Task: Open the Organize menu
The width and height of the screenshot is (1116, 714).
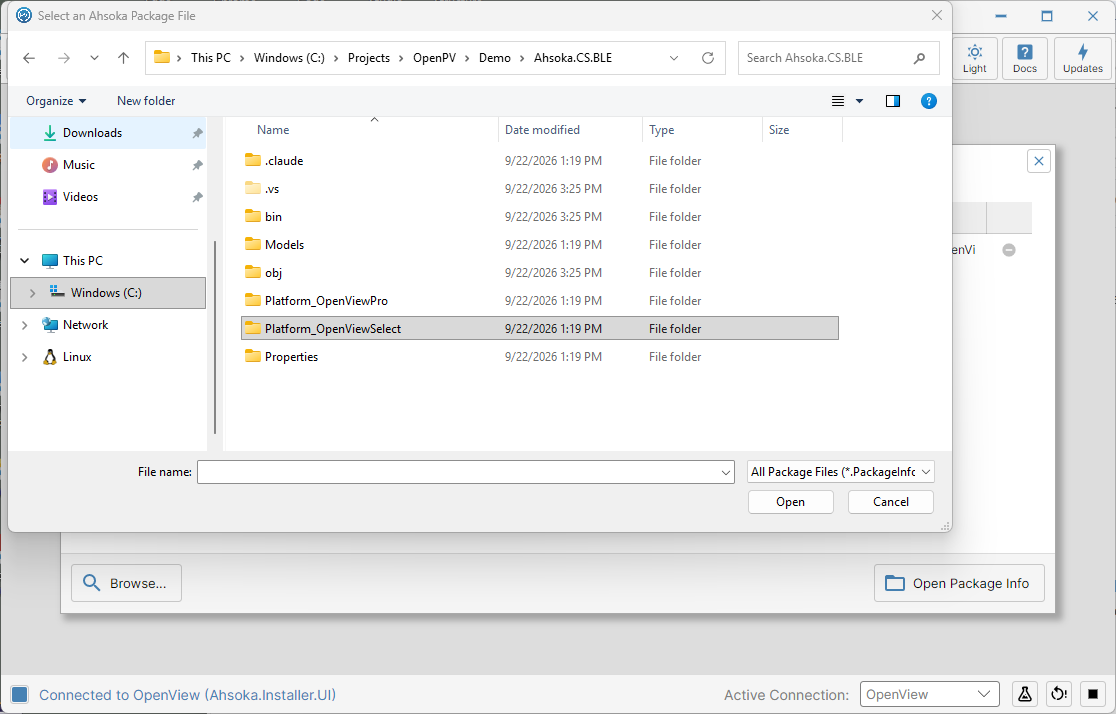Action: 56,101
